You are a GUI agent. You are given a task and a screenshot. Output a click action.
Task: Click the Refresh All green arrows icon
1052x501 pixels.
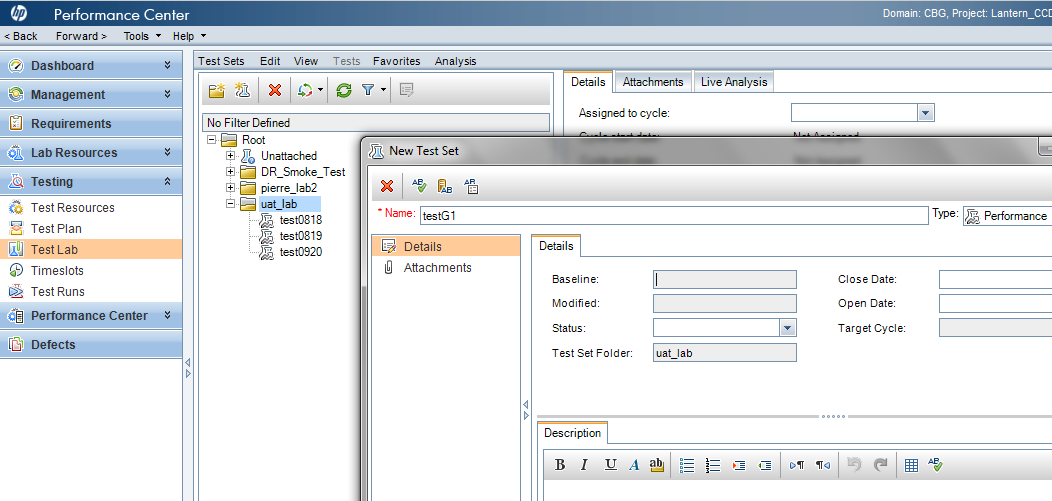344,90
